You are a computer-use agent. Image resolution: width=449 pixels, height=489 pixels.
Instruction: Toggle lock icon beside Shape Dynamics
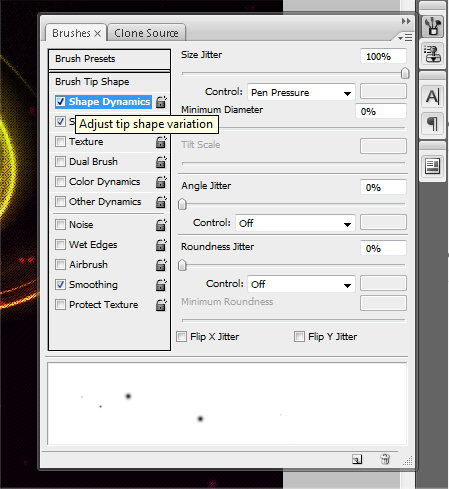(161, 102)
